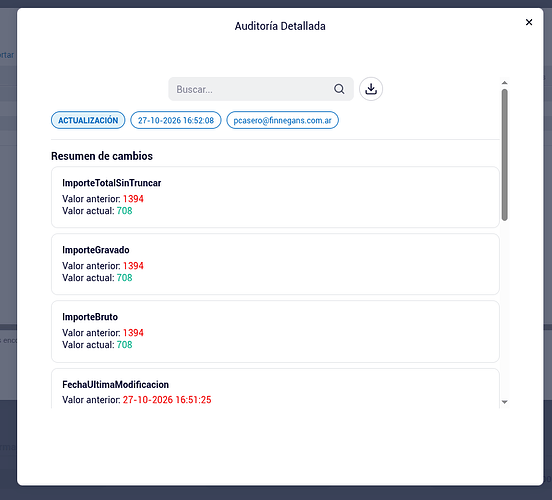Click the scrollbar down arrow
This screenshot has width=552, height=500.
pyautogui.click(x=504, y=402)
